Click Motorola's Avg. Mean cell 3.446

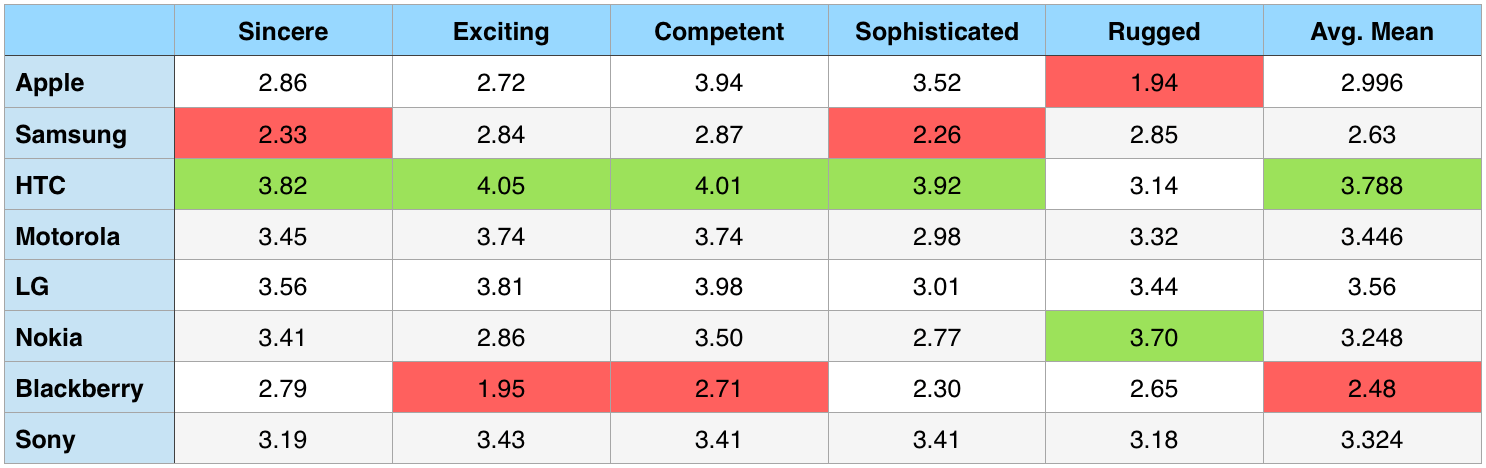(1372, 236)
